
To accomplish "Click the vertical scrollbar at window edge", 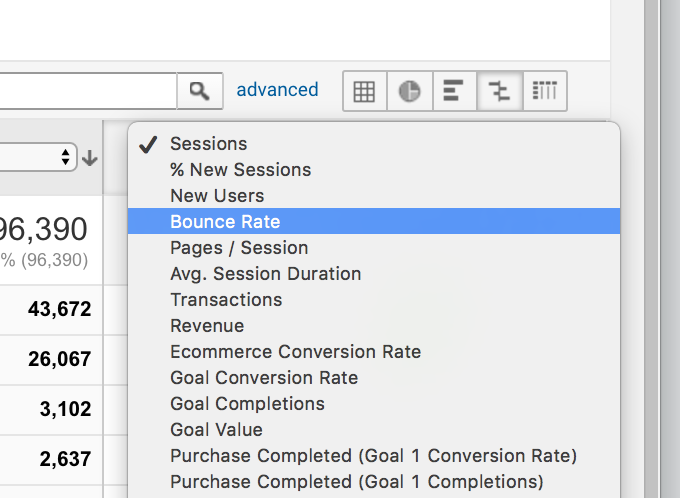I will click(x=652, y=249).
